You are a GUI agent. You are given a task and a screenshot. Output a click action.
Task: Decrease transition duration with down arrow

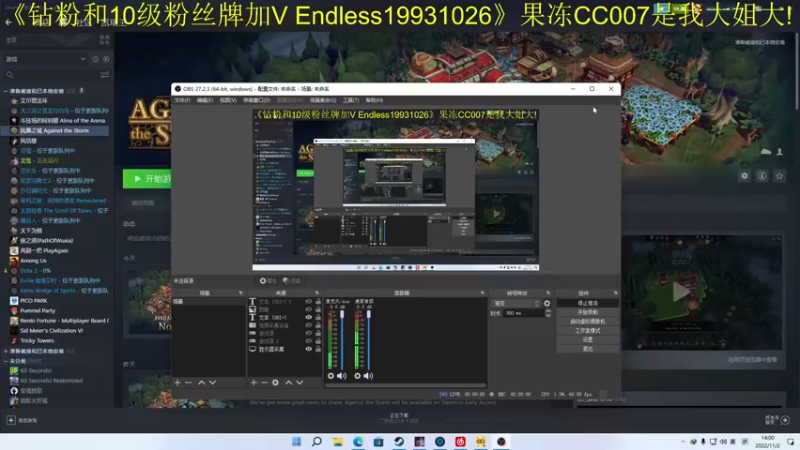pos(548,315)
